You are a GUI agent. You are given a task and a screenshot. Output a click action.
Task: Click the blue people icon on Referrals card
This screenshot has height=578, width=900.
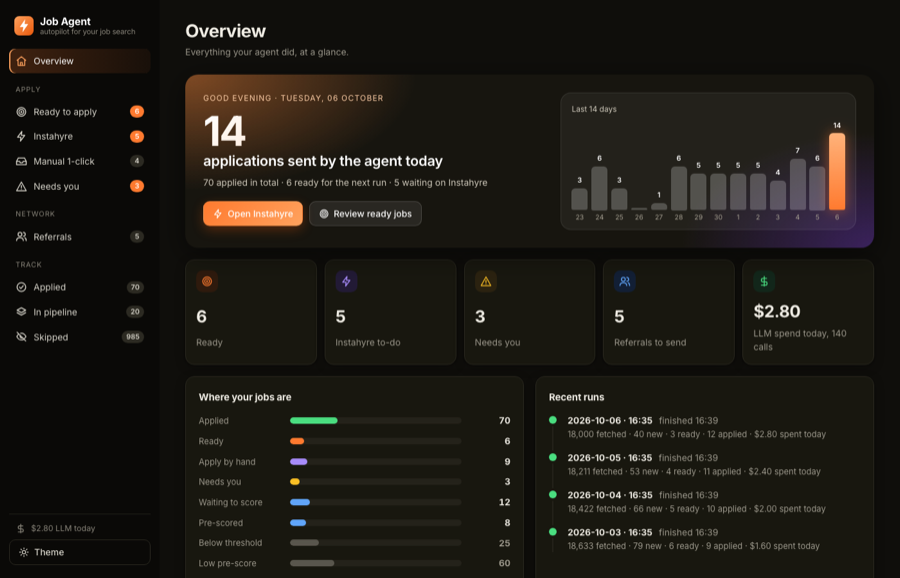(x=625, y=281)
